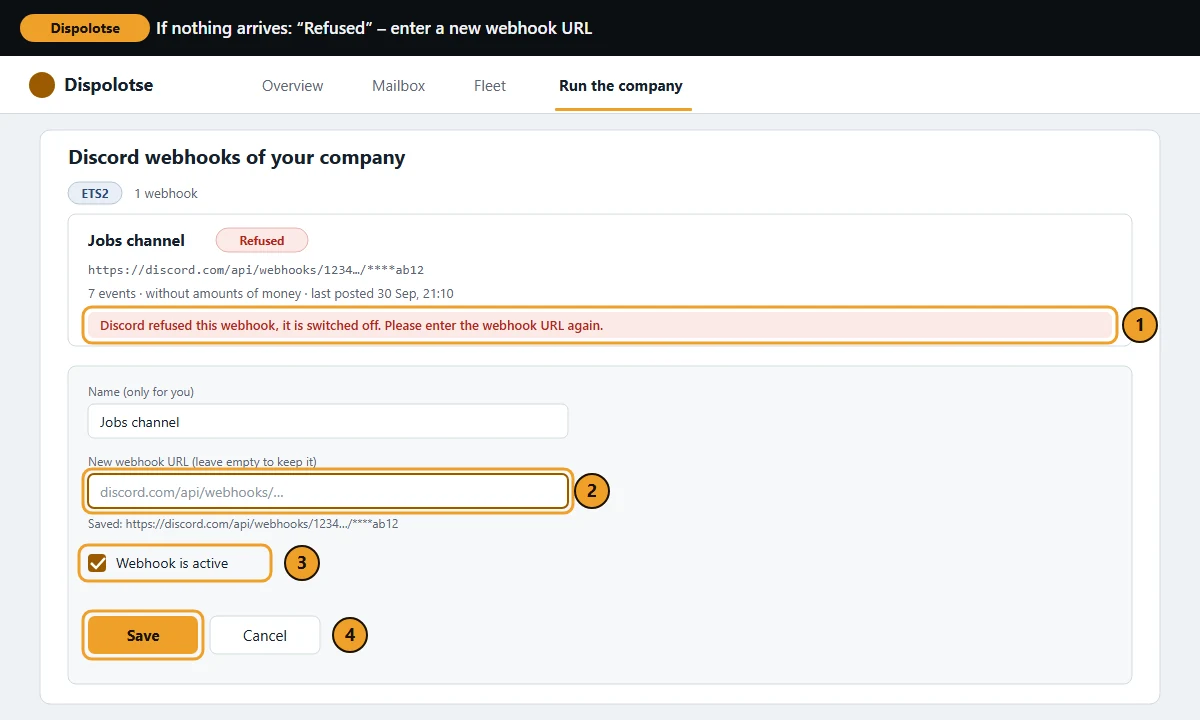1200x720 pixels.
Task: Click the Dispolotse brown circle logo
Action: (42, 85)
